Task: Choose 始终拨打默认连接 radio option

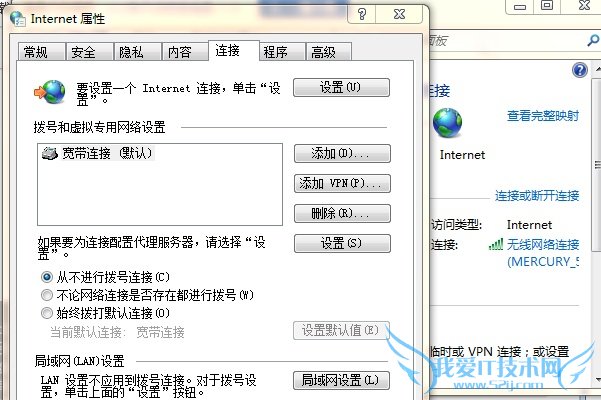Action: (x=105, y=313)
